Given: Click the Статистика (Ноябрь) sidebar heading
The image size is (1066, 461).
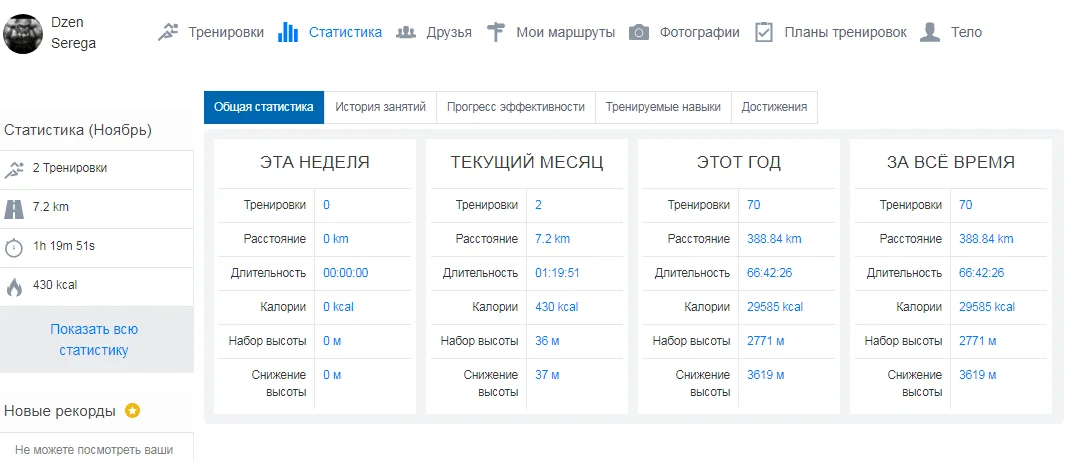Looking at the screenshot, I should pos(78,130).
